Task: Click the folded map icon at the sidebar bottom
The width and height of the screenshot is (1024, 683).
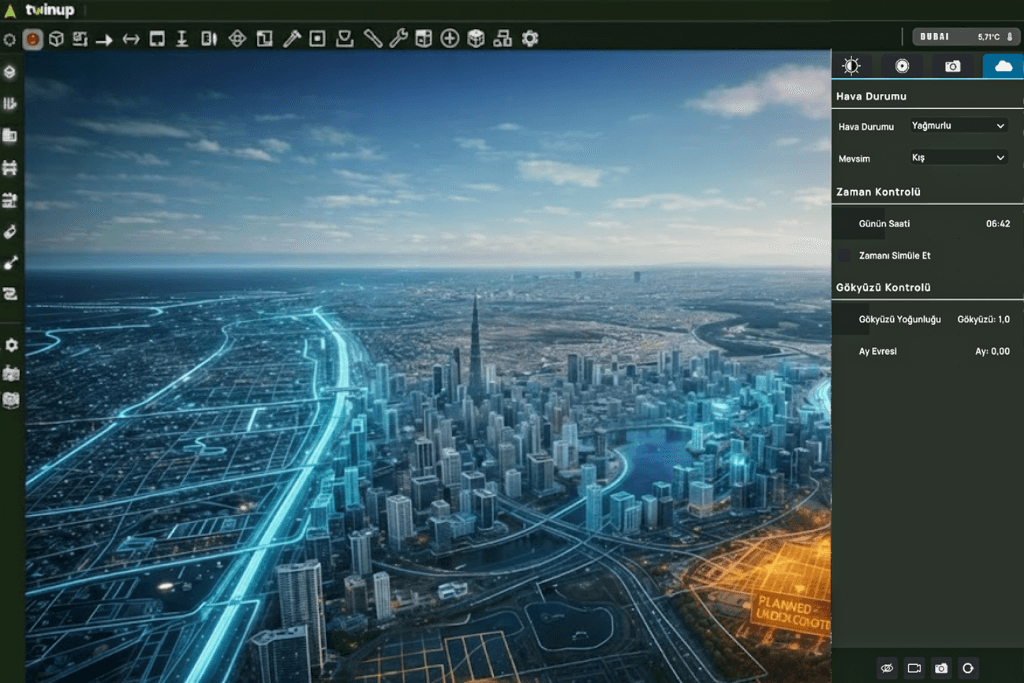Action: click(11, 400)
